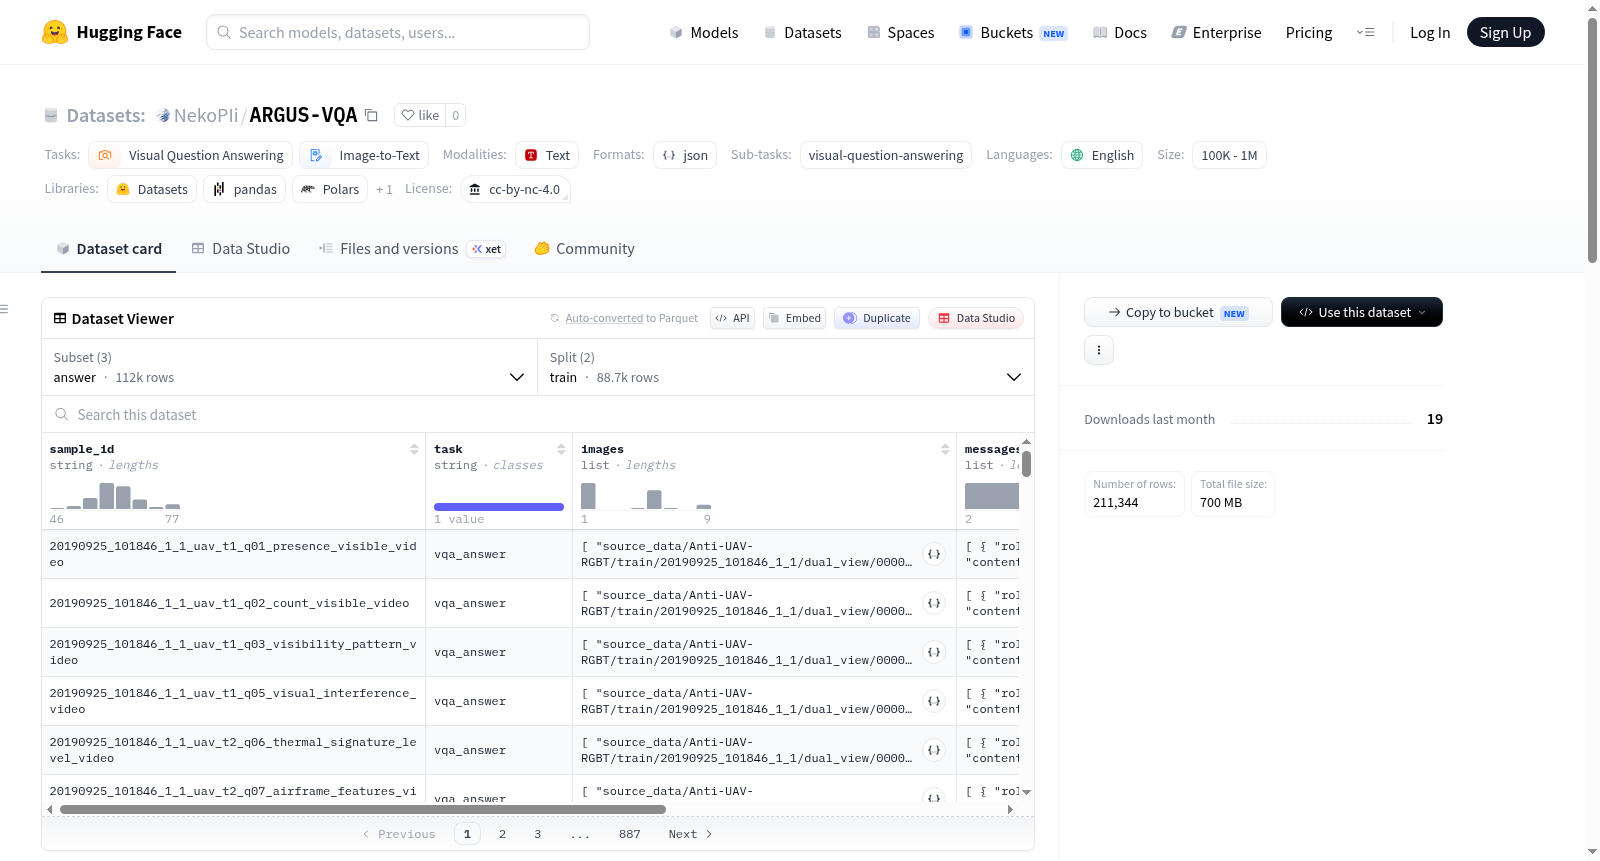The width and height of the screenshot is (1600, 861).
Task: Open the Files and versions tab
Action: point(412,249)
